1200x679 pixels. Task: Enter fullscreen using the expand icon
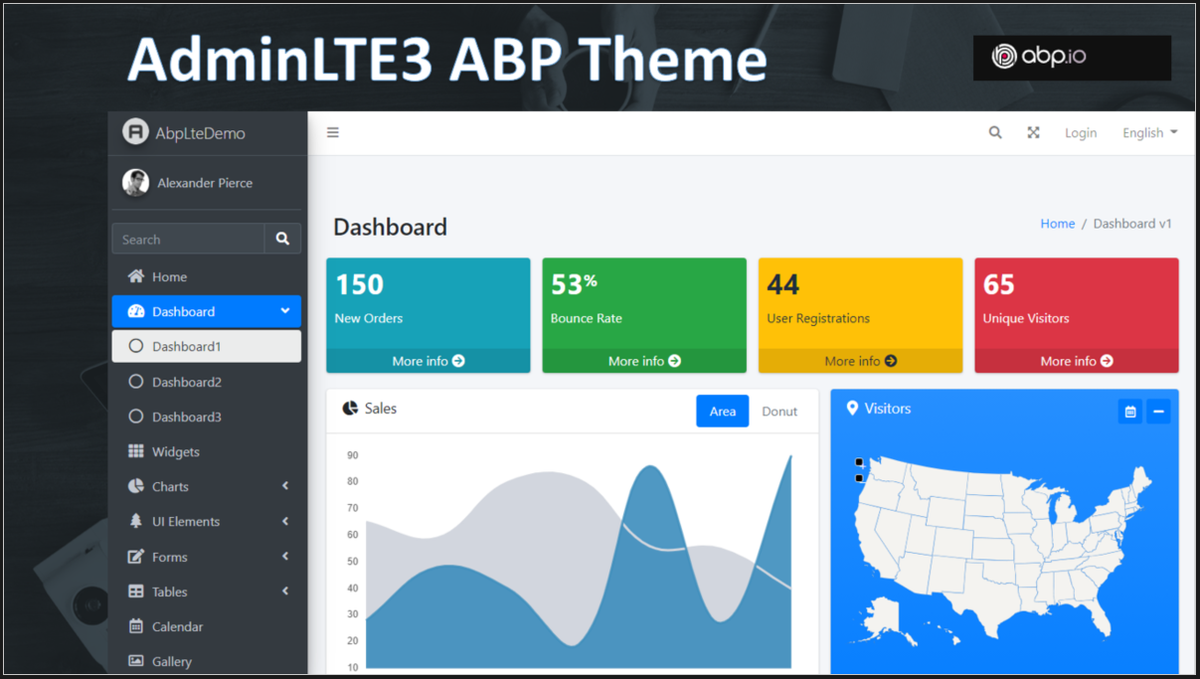pos(1033,132)
